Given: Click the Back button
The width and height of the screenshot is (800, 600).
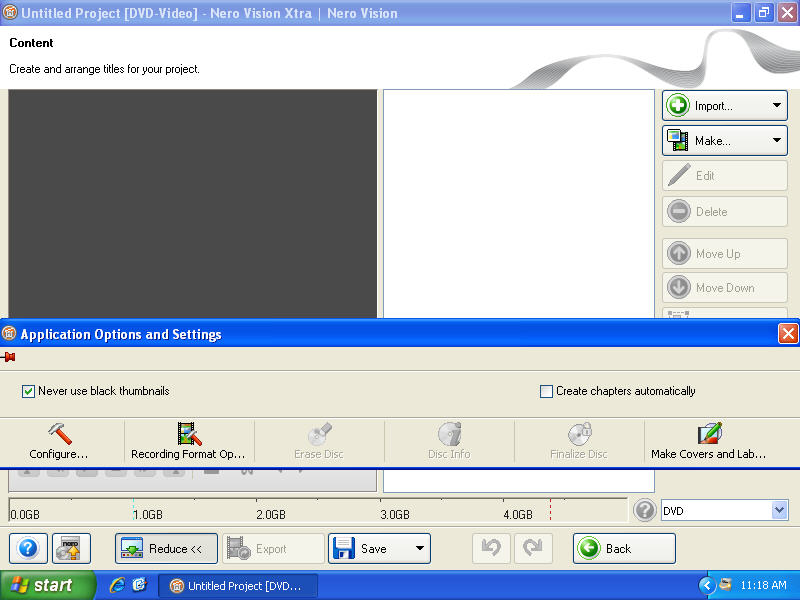Looking at the screenshot, I should click(x=624, y=548).
